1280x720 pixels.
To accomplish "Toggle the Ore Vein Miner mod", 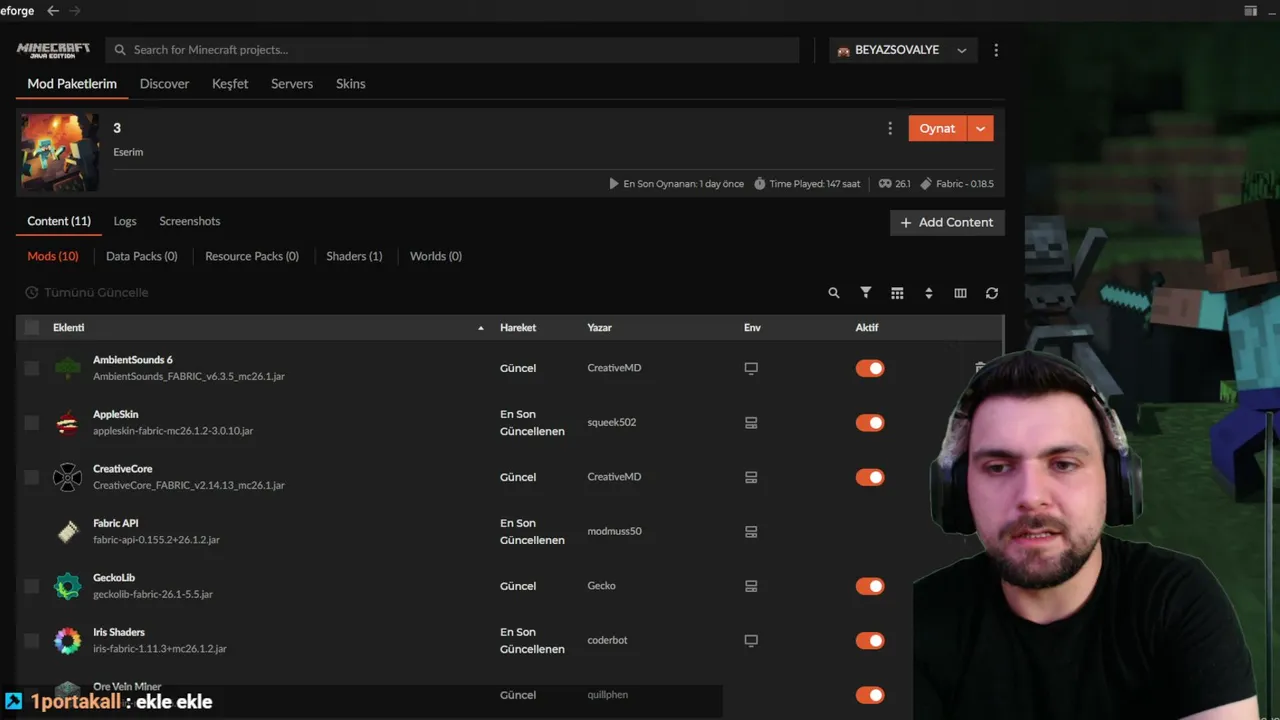I will (870, 695).
